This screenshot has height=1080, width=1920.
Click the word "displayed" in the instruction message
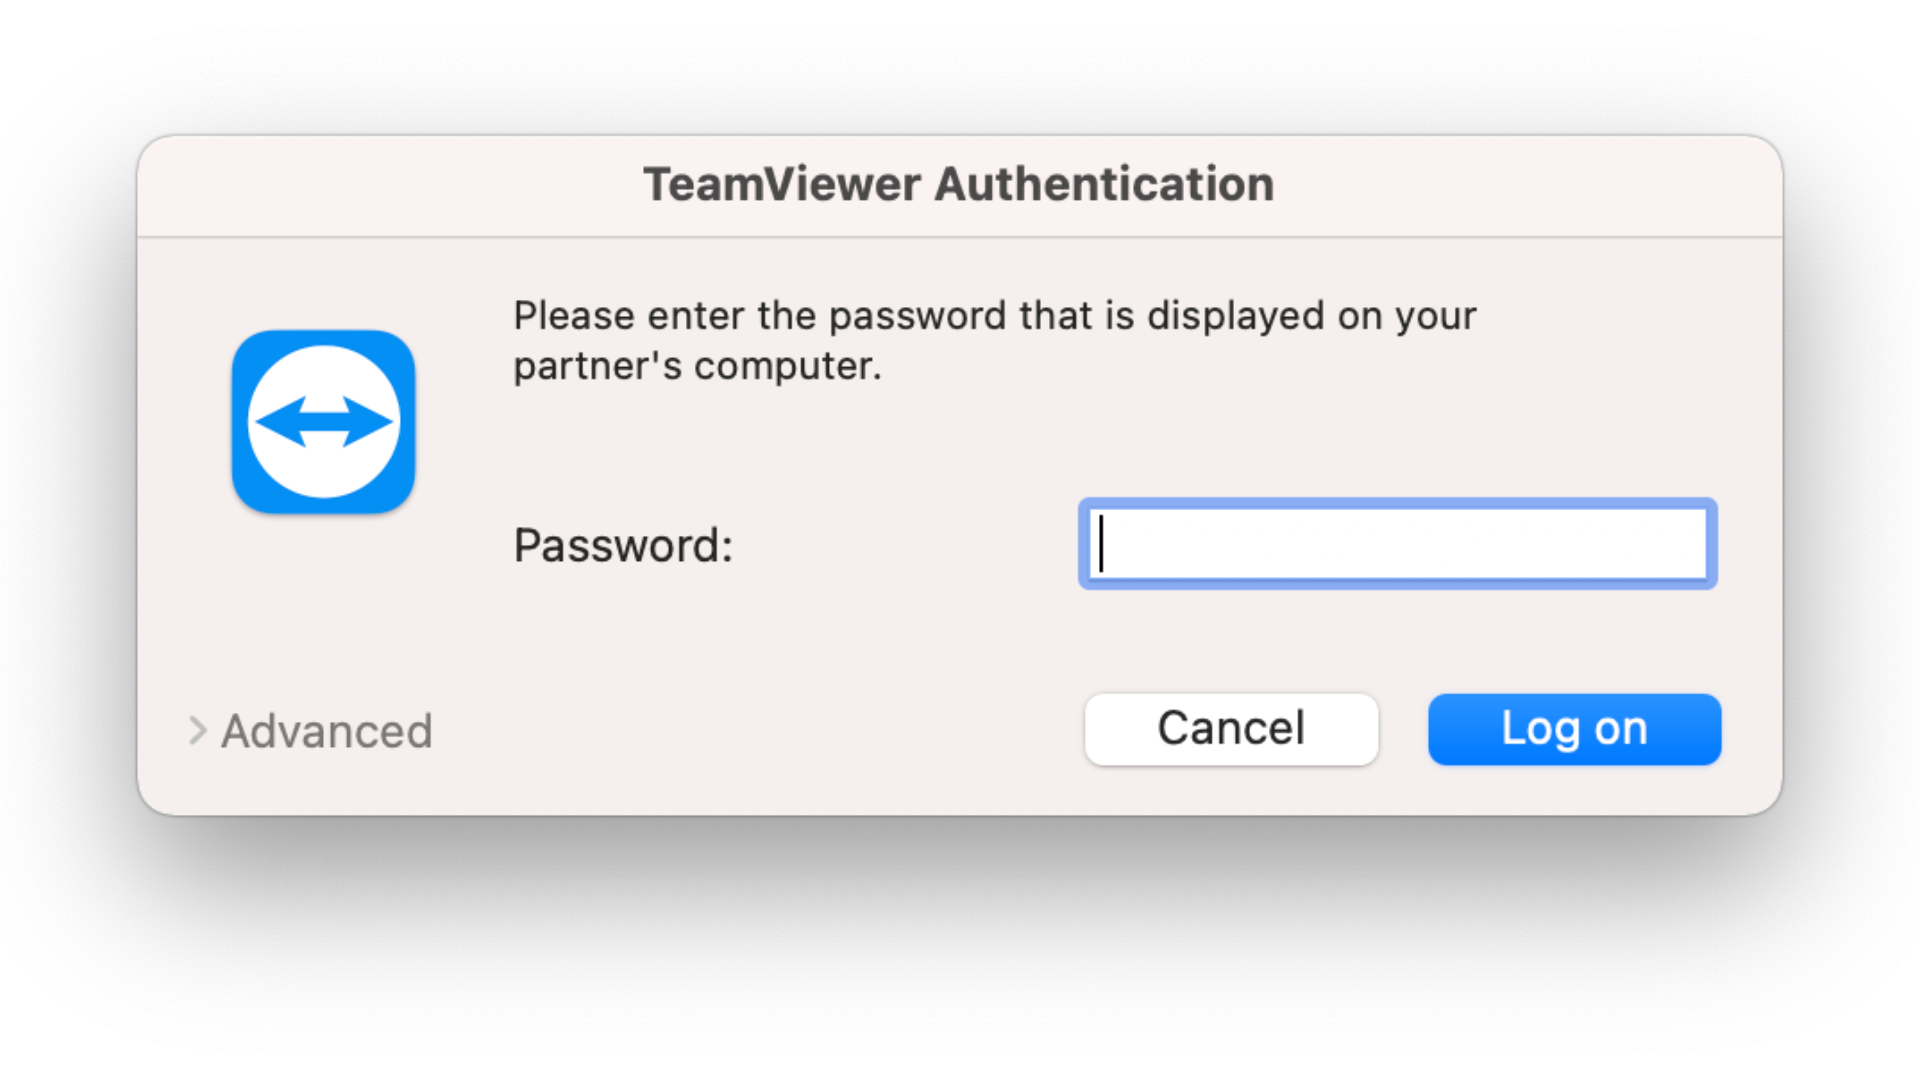1235,317
